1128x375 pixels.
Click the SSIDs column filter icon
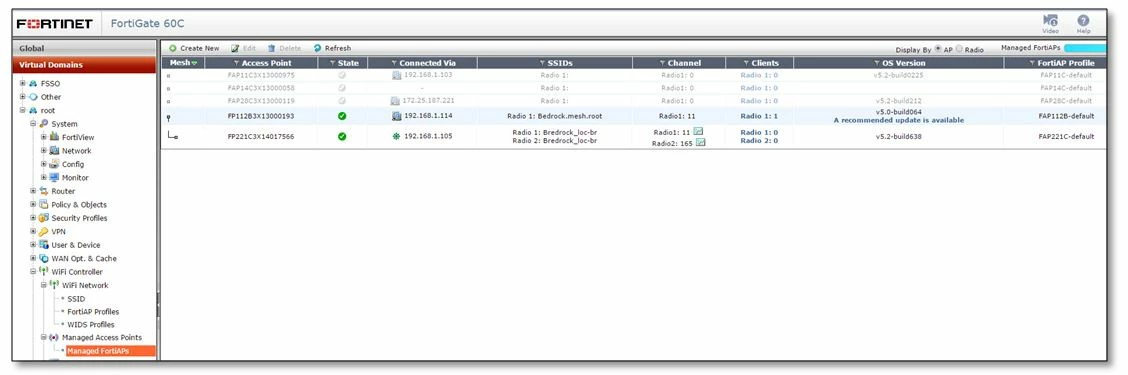tap(541, 63)
